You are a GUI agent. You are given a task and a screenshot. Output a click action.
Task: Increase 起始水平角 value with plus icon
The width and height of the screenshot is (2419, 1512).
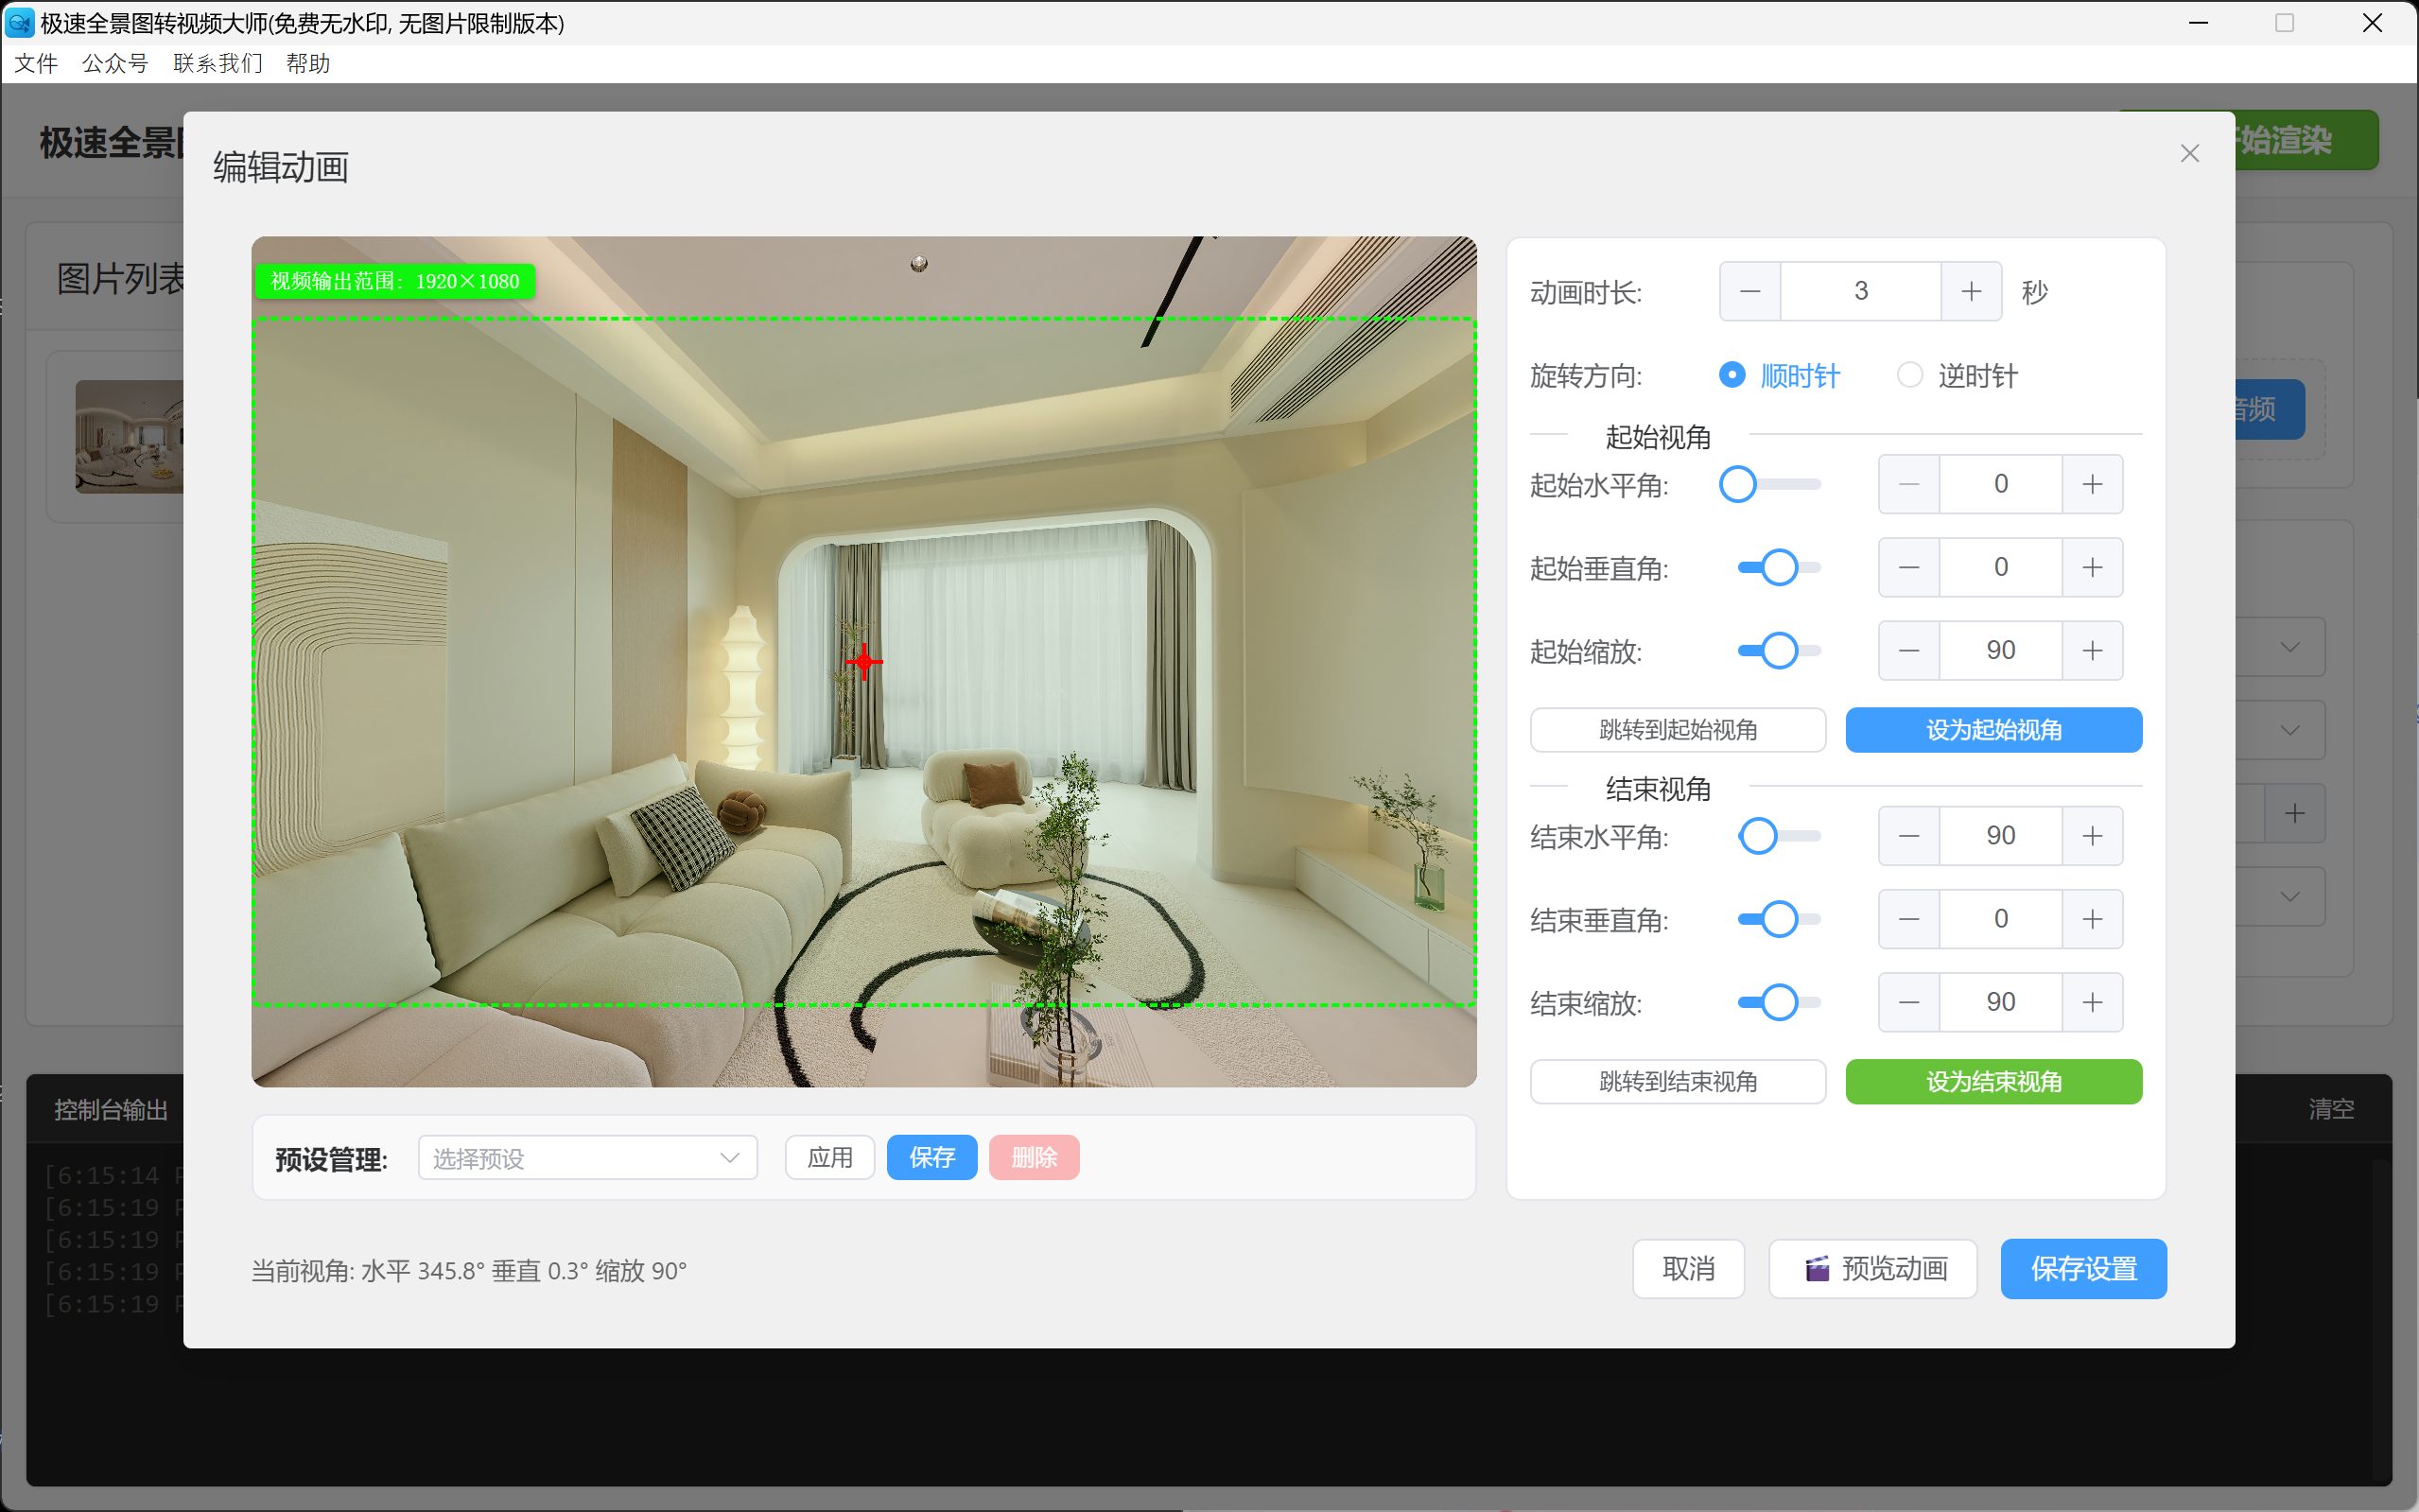point(2091,484)
